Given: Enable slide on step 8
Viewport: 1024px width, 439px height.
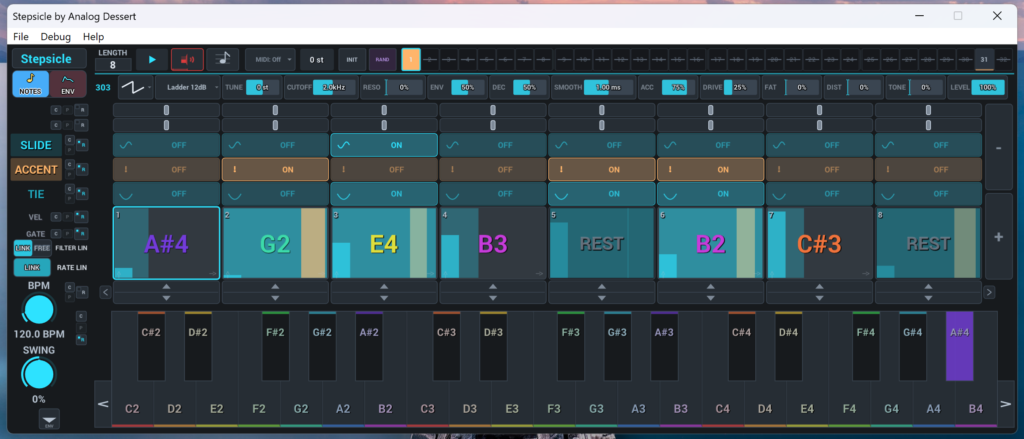Looking at the screenshot, I should [x=928, y=145].
